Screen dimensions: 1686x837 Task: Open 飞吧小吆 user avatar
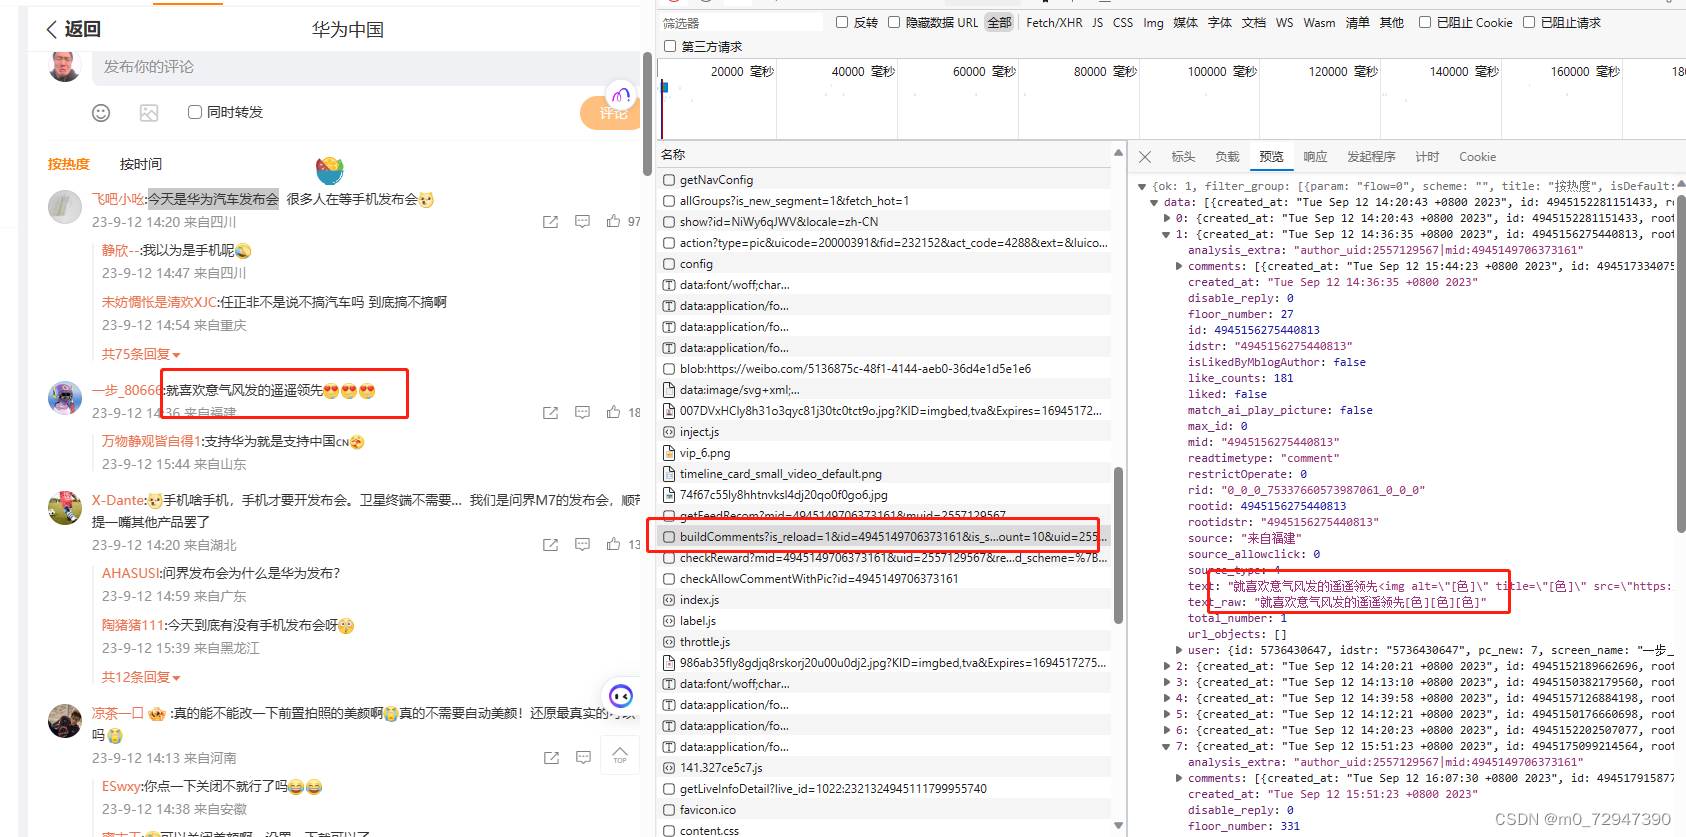(x=65, y=206)
